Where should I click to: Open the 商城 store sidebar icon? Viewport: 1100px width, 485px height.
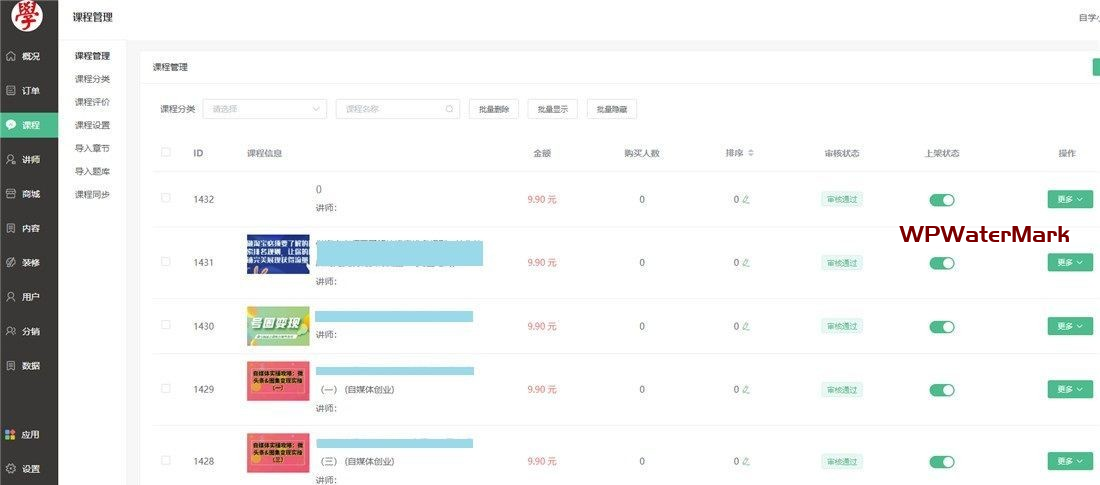pyautogui.click(x=11, y=193)
